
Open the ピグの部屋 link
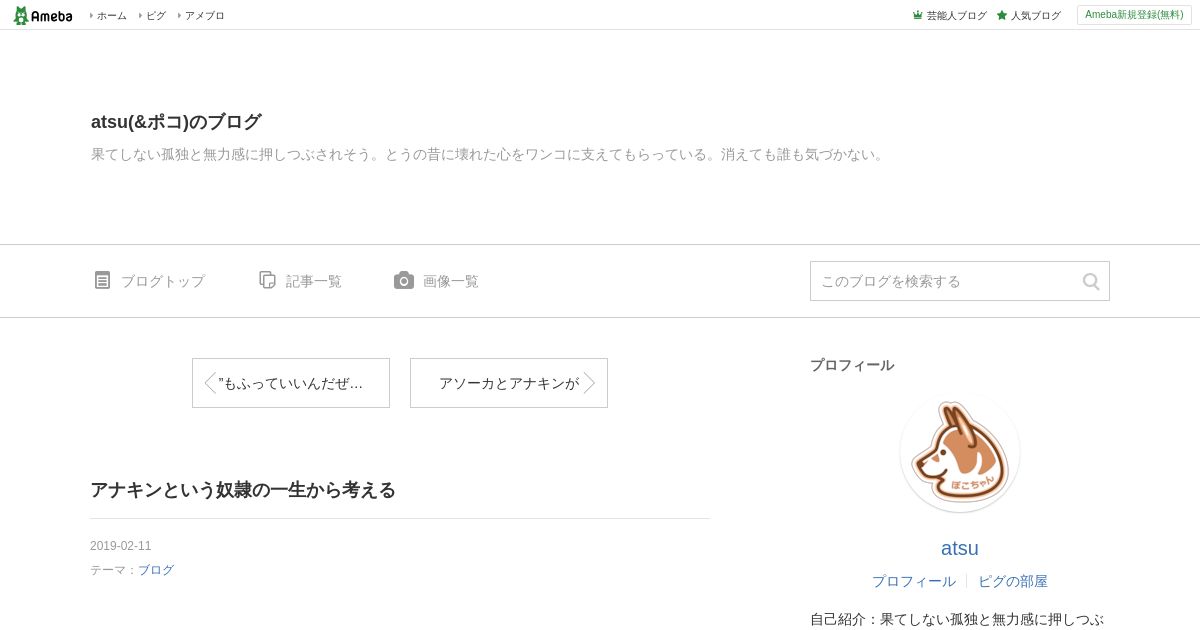(x=1013, y=581)
